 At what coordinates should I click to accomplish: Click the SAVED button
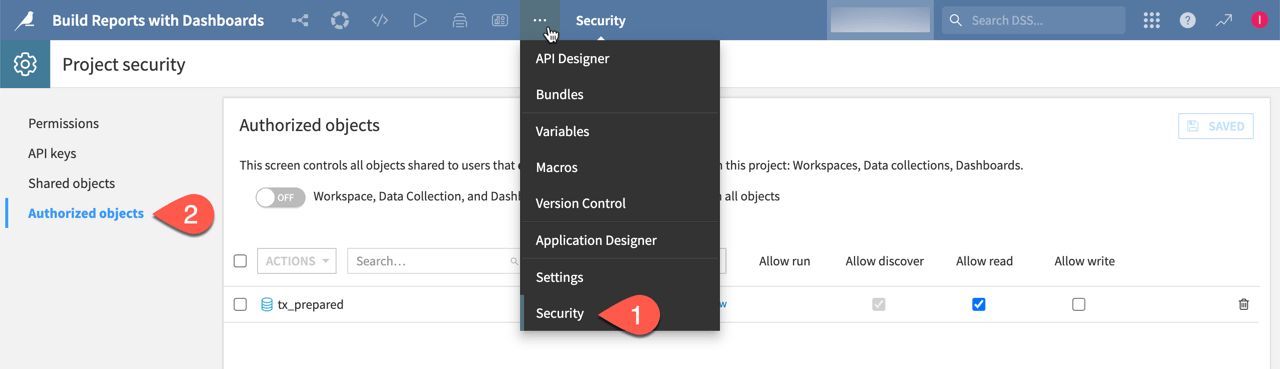[1216, 126]
